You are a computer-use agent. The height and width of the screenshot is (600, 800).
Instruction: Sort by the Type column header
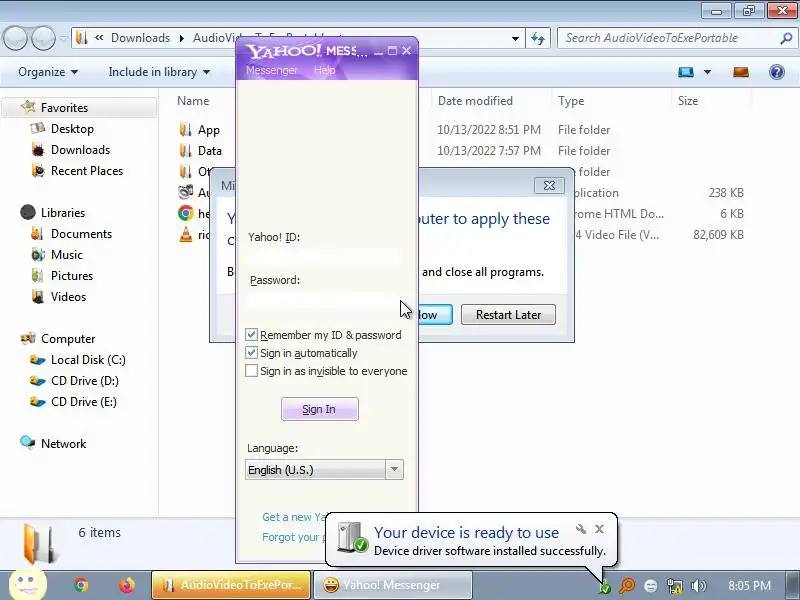[x=571, y=101]
